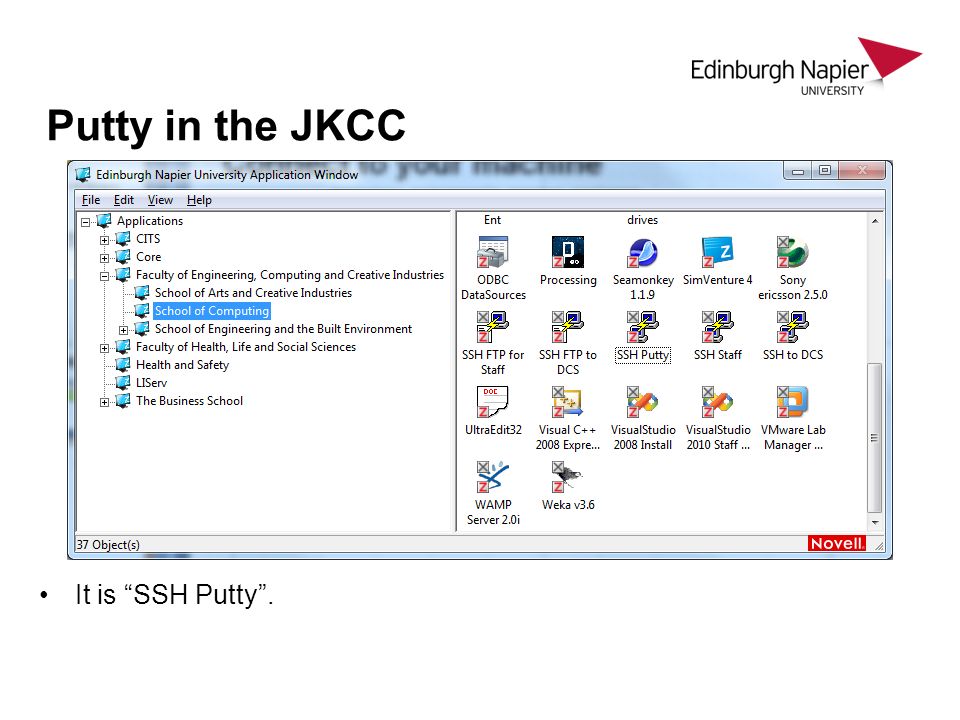Select the Core folder label
The image size is (960, 720).
(x=149, y=257)
